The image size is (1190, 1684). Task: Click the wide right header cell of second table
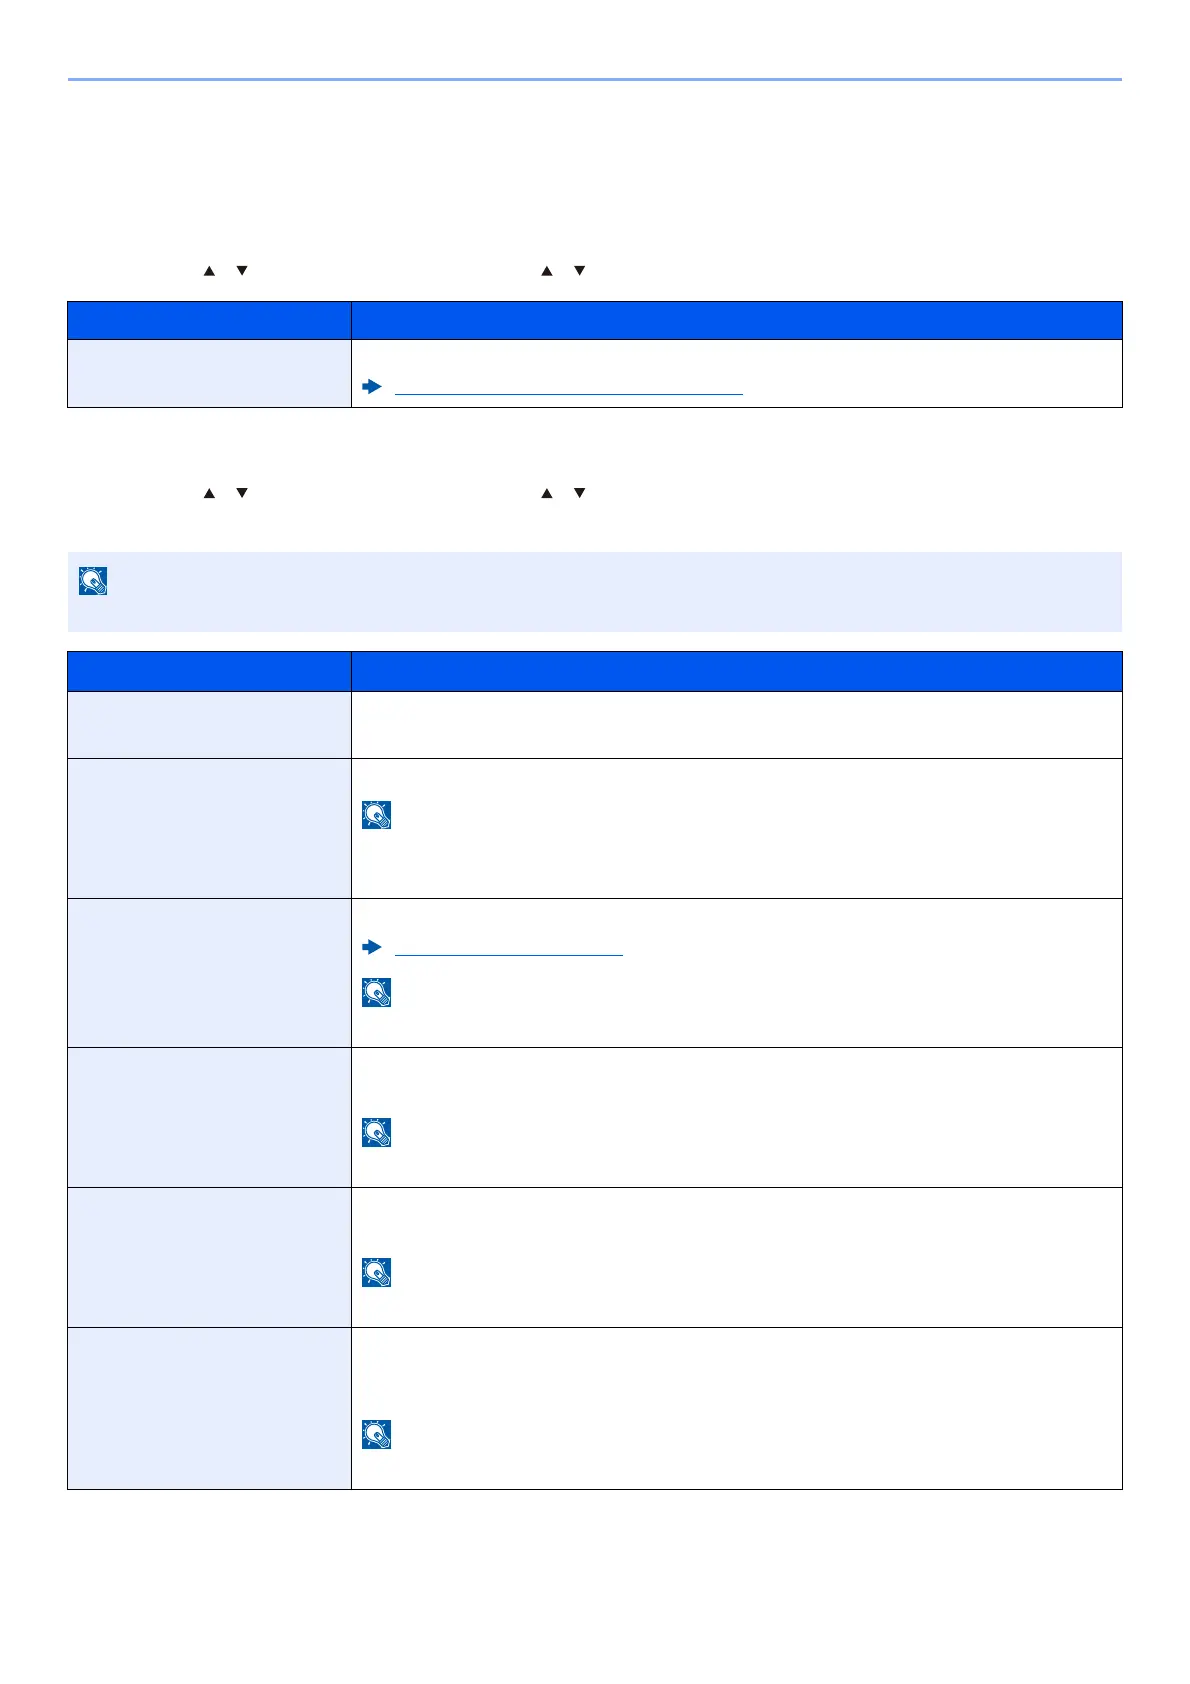coord(737,671)
